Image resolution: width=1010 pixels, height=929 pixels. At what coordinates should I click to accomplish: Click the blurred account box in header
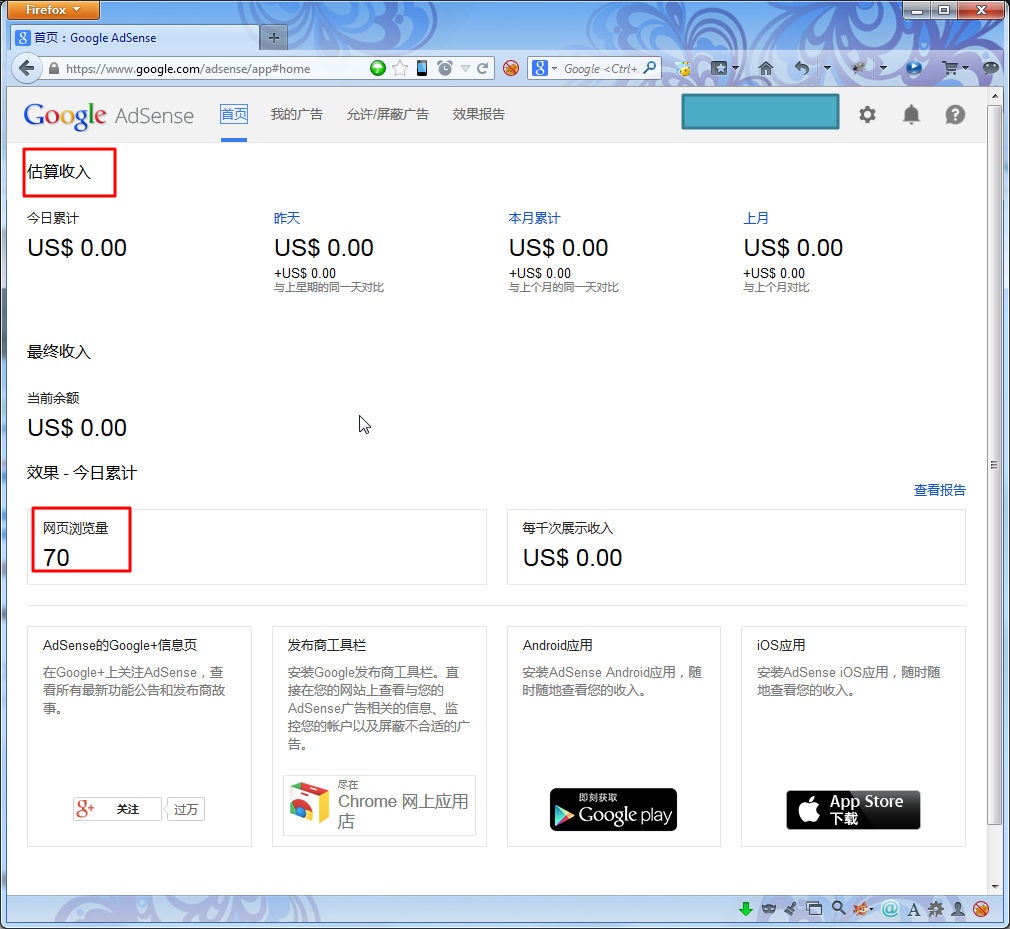click(x=760, y=111)
